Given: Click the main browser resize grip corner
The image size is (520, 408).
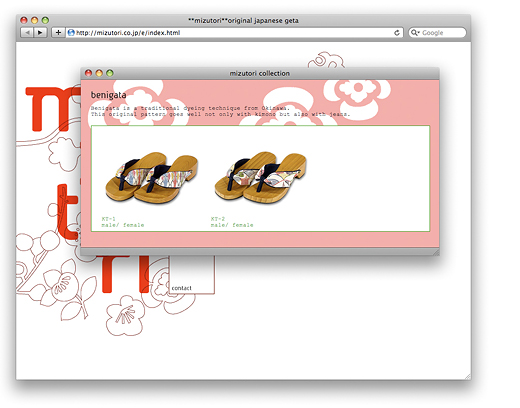Looking at the screenshot, I should click(468, 376).
